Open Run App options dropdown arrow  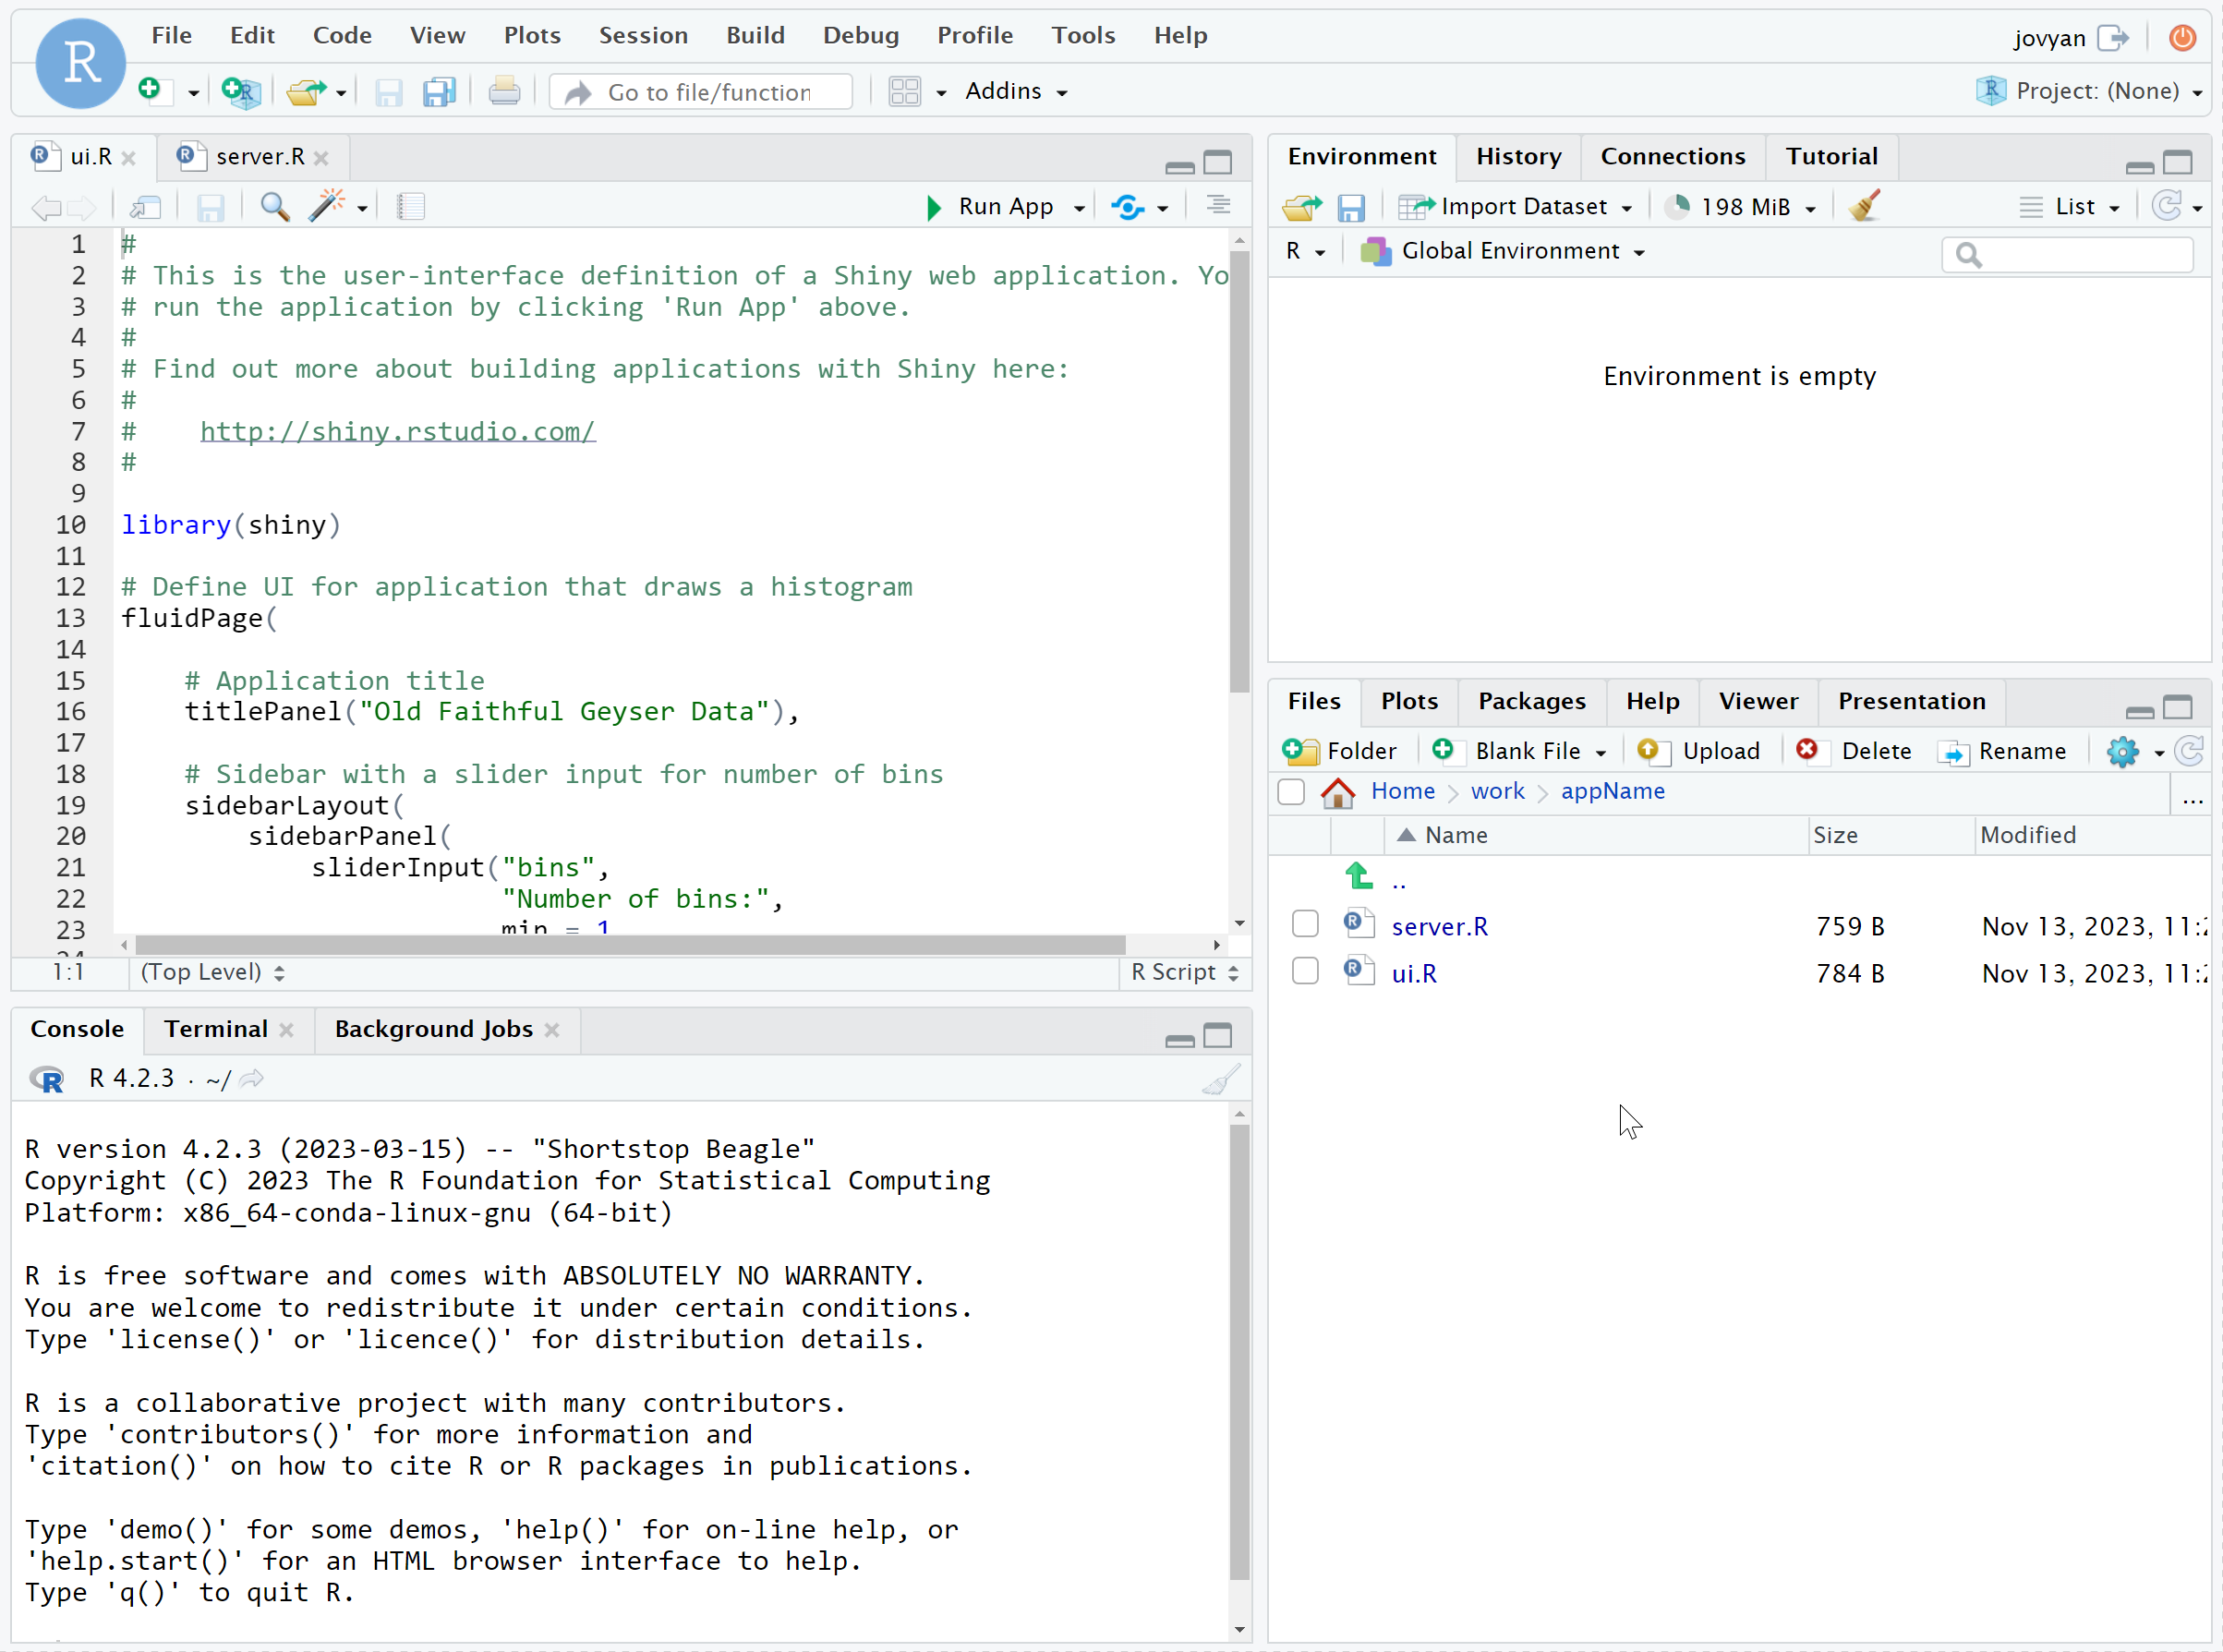[x=1079, y=208]
